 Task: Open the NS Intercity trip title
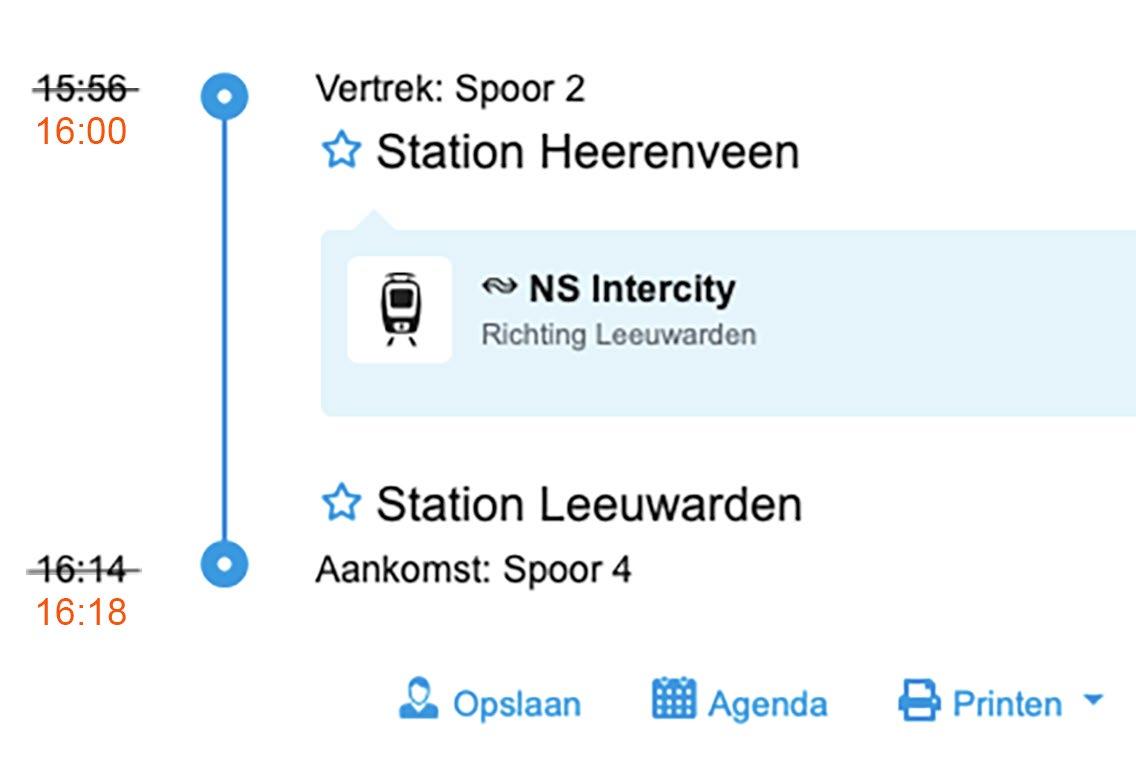[632, 289]
